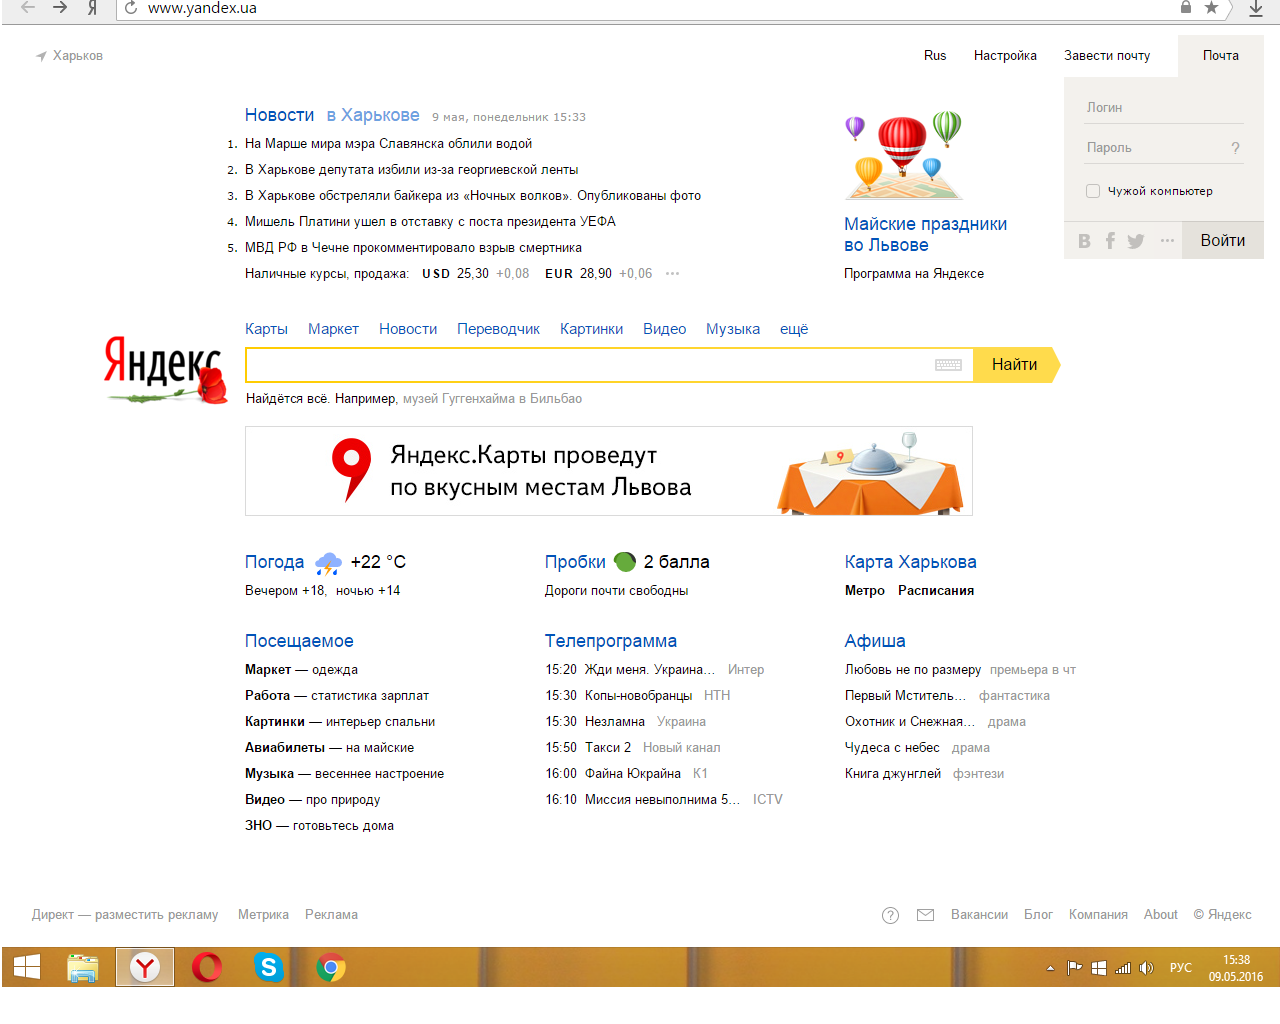Click the hot air balloons image
The image size is (1280, 1024).
point(904,155)
